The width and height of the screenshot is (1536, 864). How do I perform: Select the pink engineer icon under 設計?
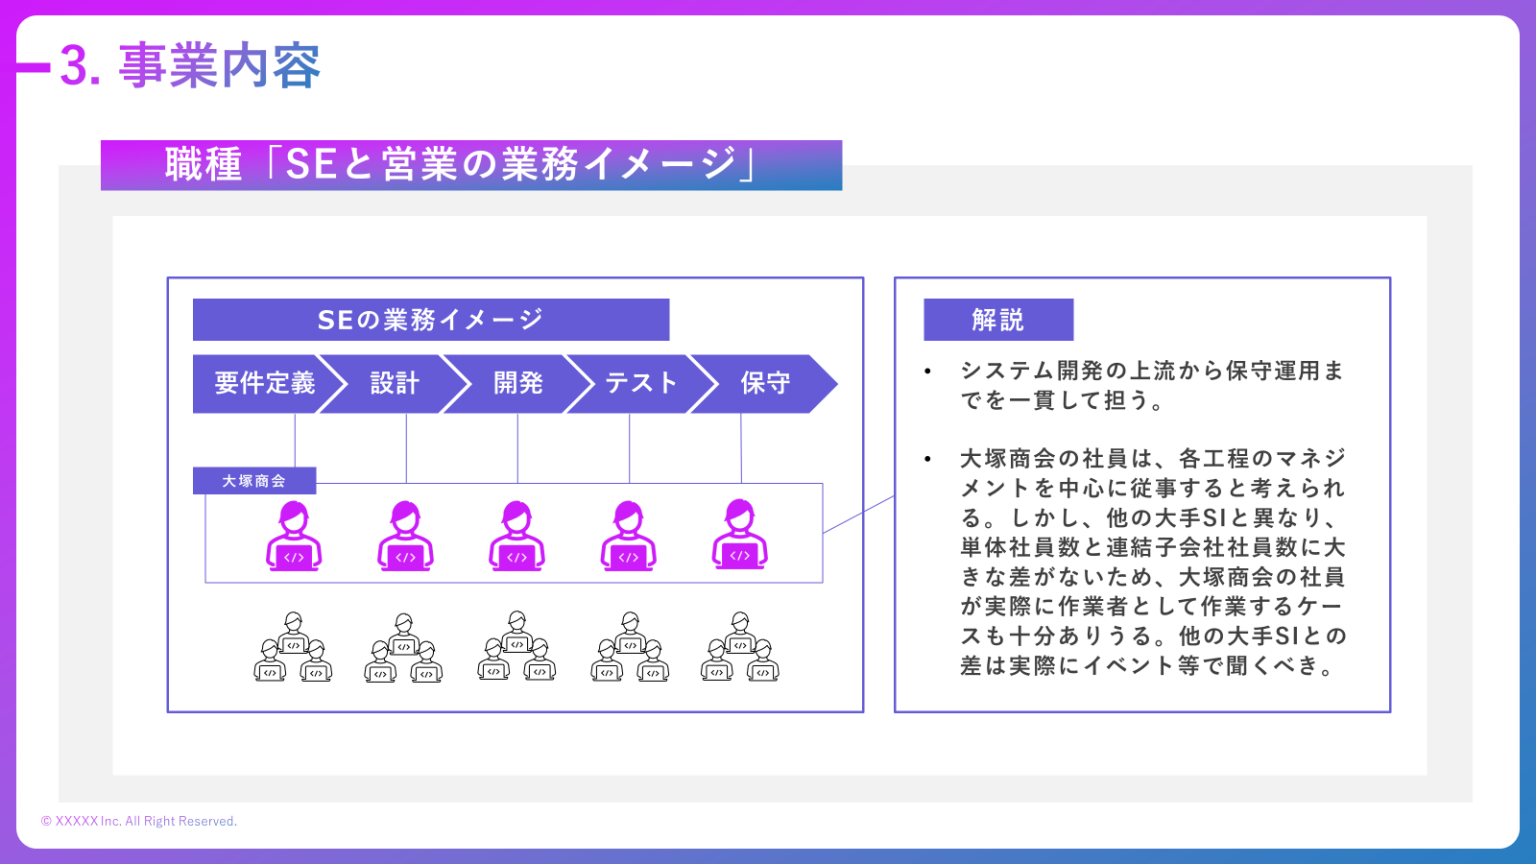(x=405, y=537)
